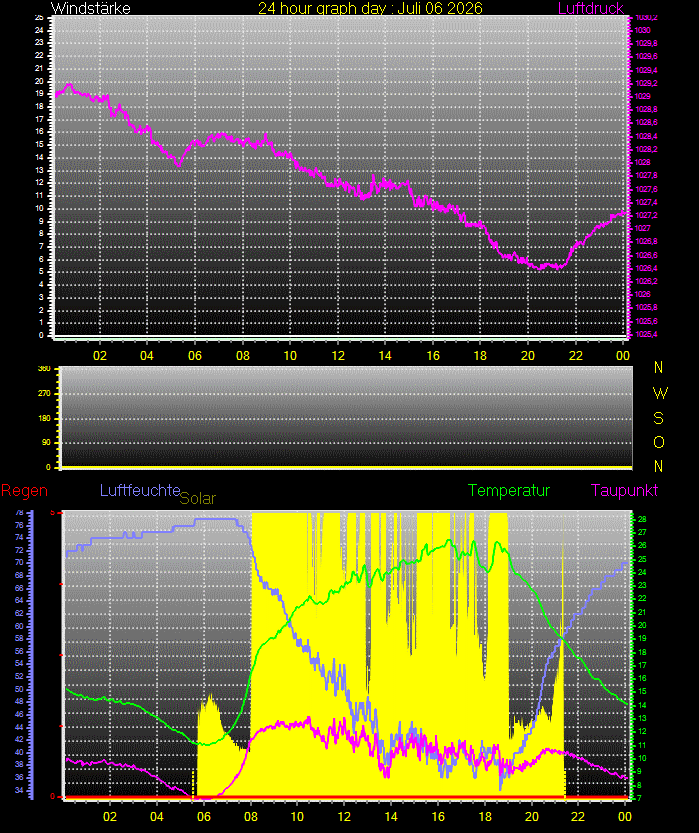The width and height of the screenshot is (699, 833).
Task: Click the 1026 value on the Luftdruck scale
Action: [x=643, y=294]
